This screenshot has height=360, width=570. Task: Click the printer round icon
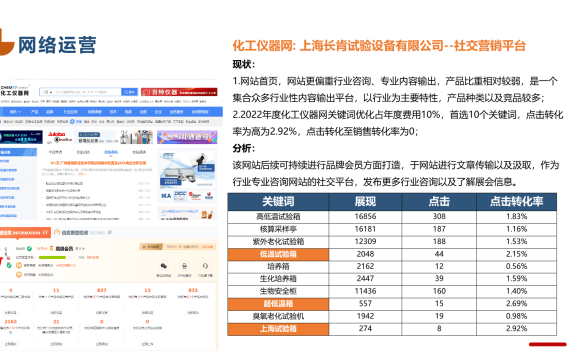(x=184, y=266)
